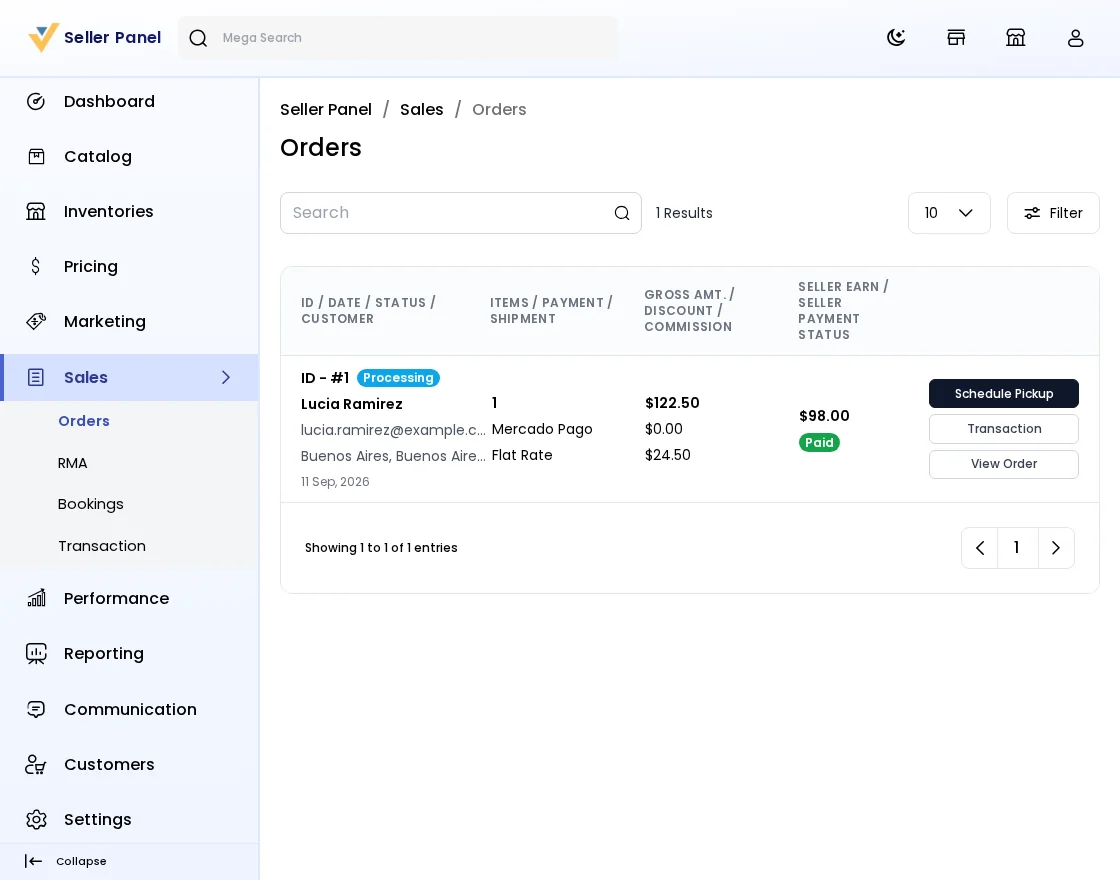Viewport: 1120px width, 880px height.
Task: Click the Processing status badge
Action: (398, 378)
